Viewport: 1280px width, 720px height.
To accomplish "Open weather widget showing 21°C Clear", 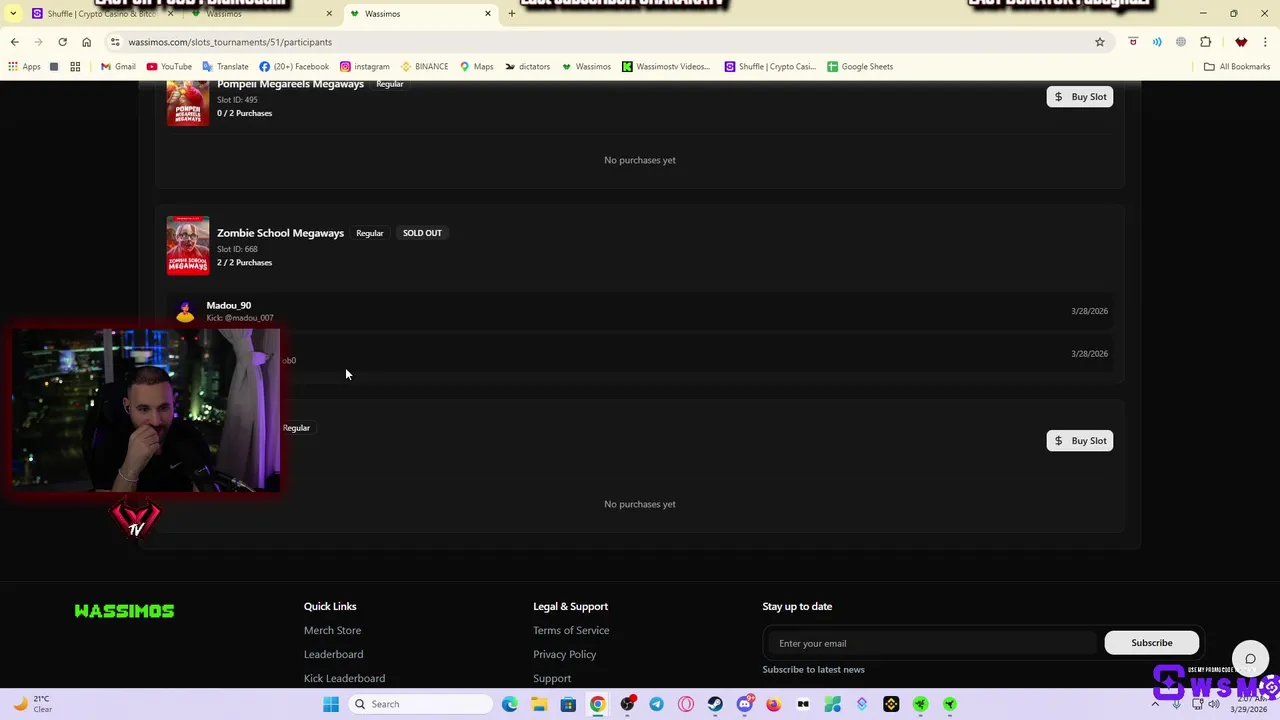I will pos(32,704).
